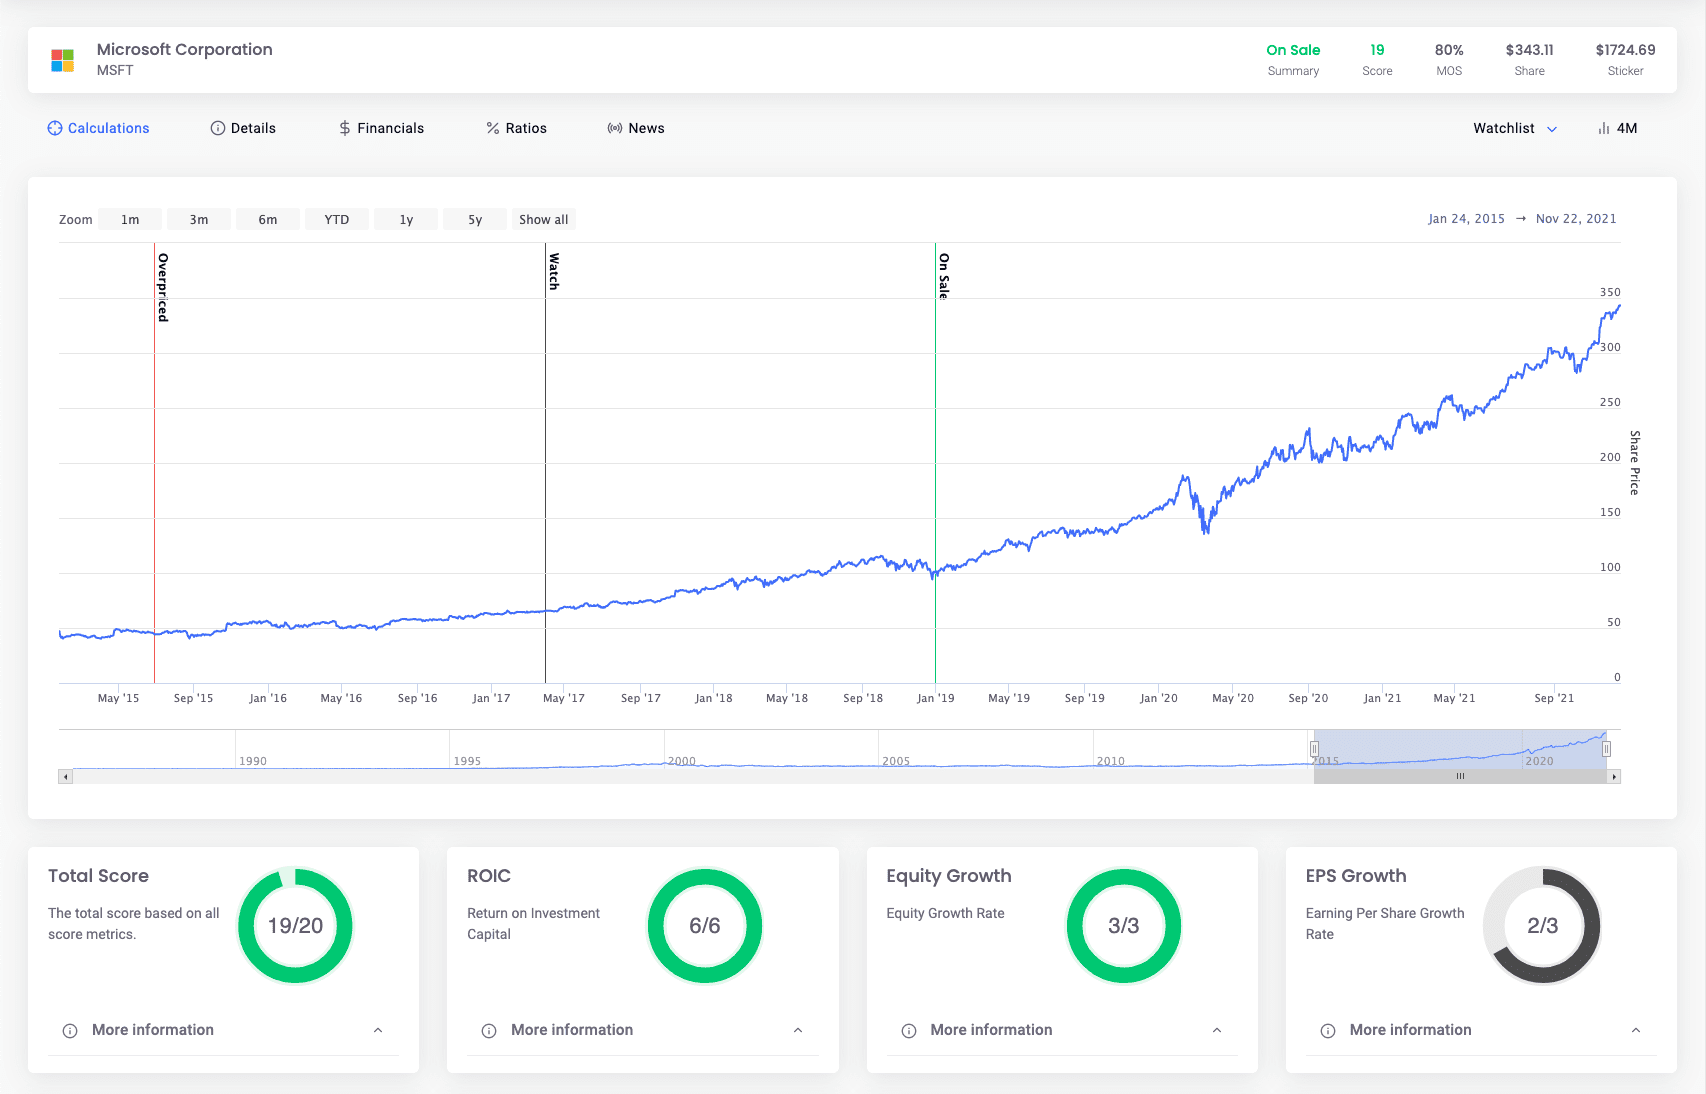This screenshot has width=1706, height=1094.
Task: Click the MSFT ticker text
Action: [x=115, y=70]
